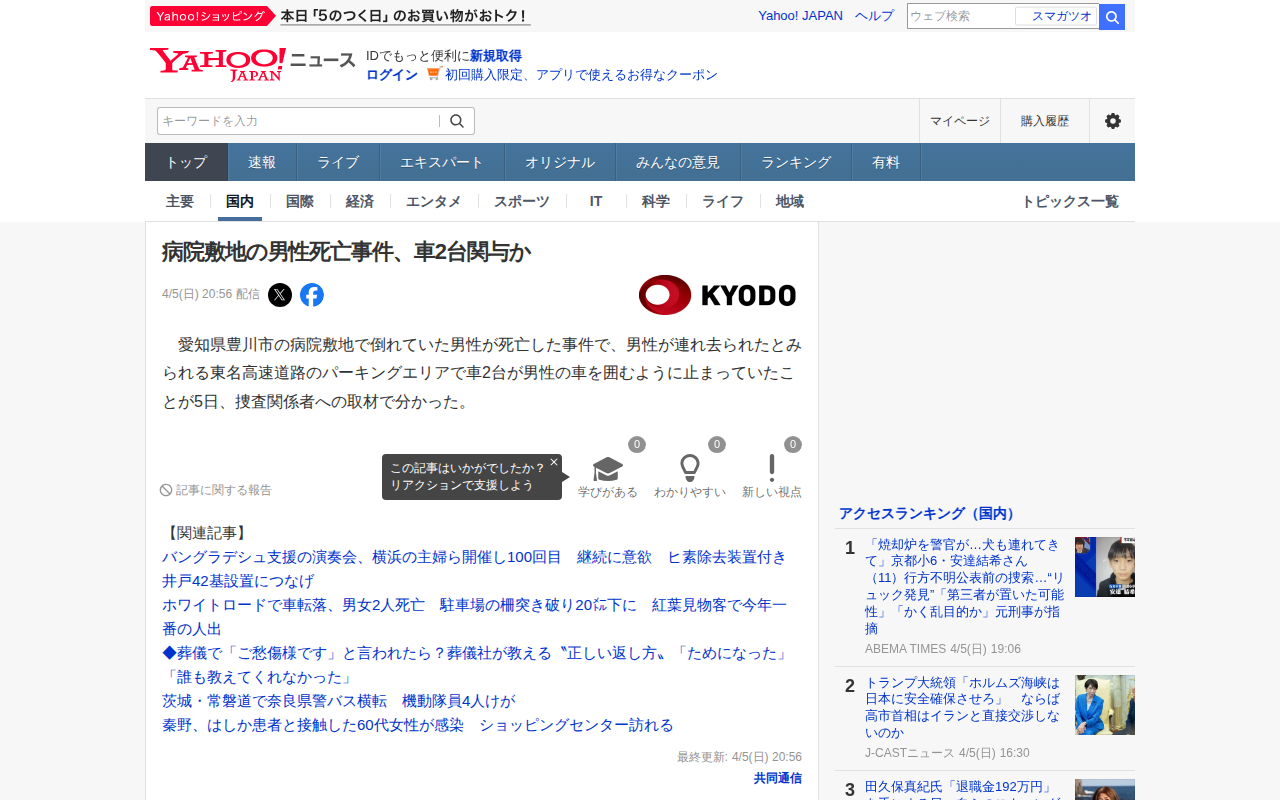Open related article about バングラデシュ支援の演奏会

point(474,569)
